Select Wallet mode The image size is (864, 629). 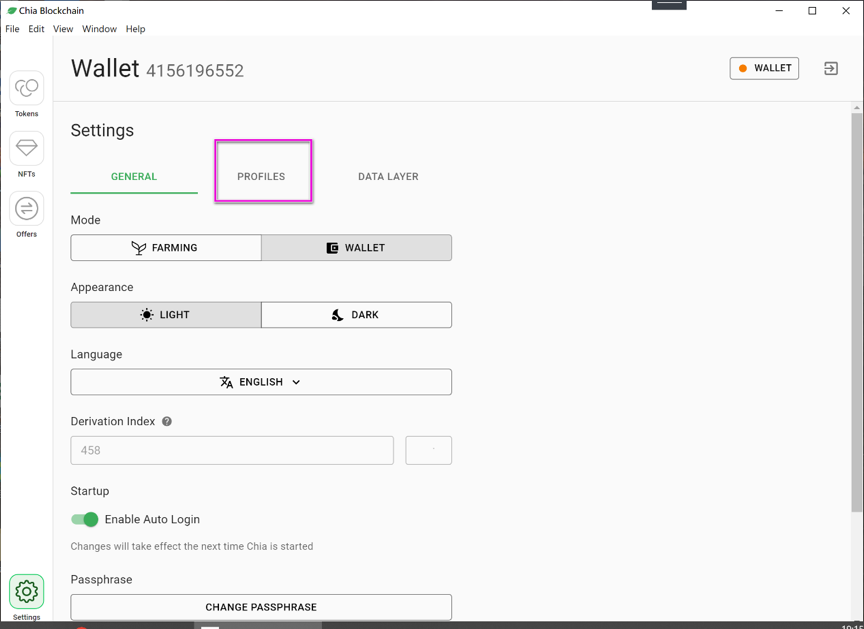pyautogui.click(x=357, y=248)
